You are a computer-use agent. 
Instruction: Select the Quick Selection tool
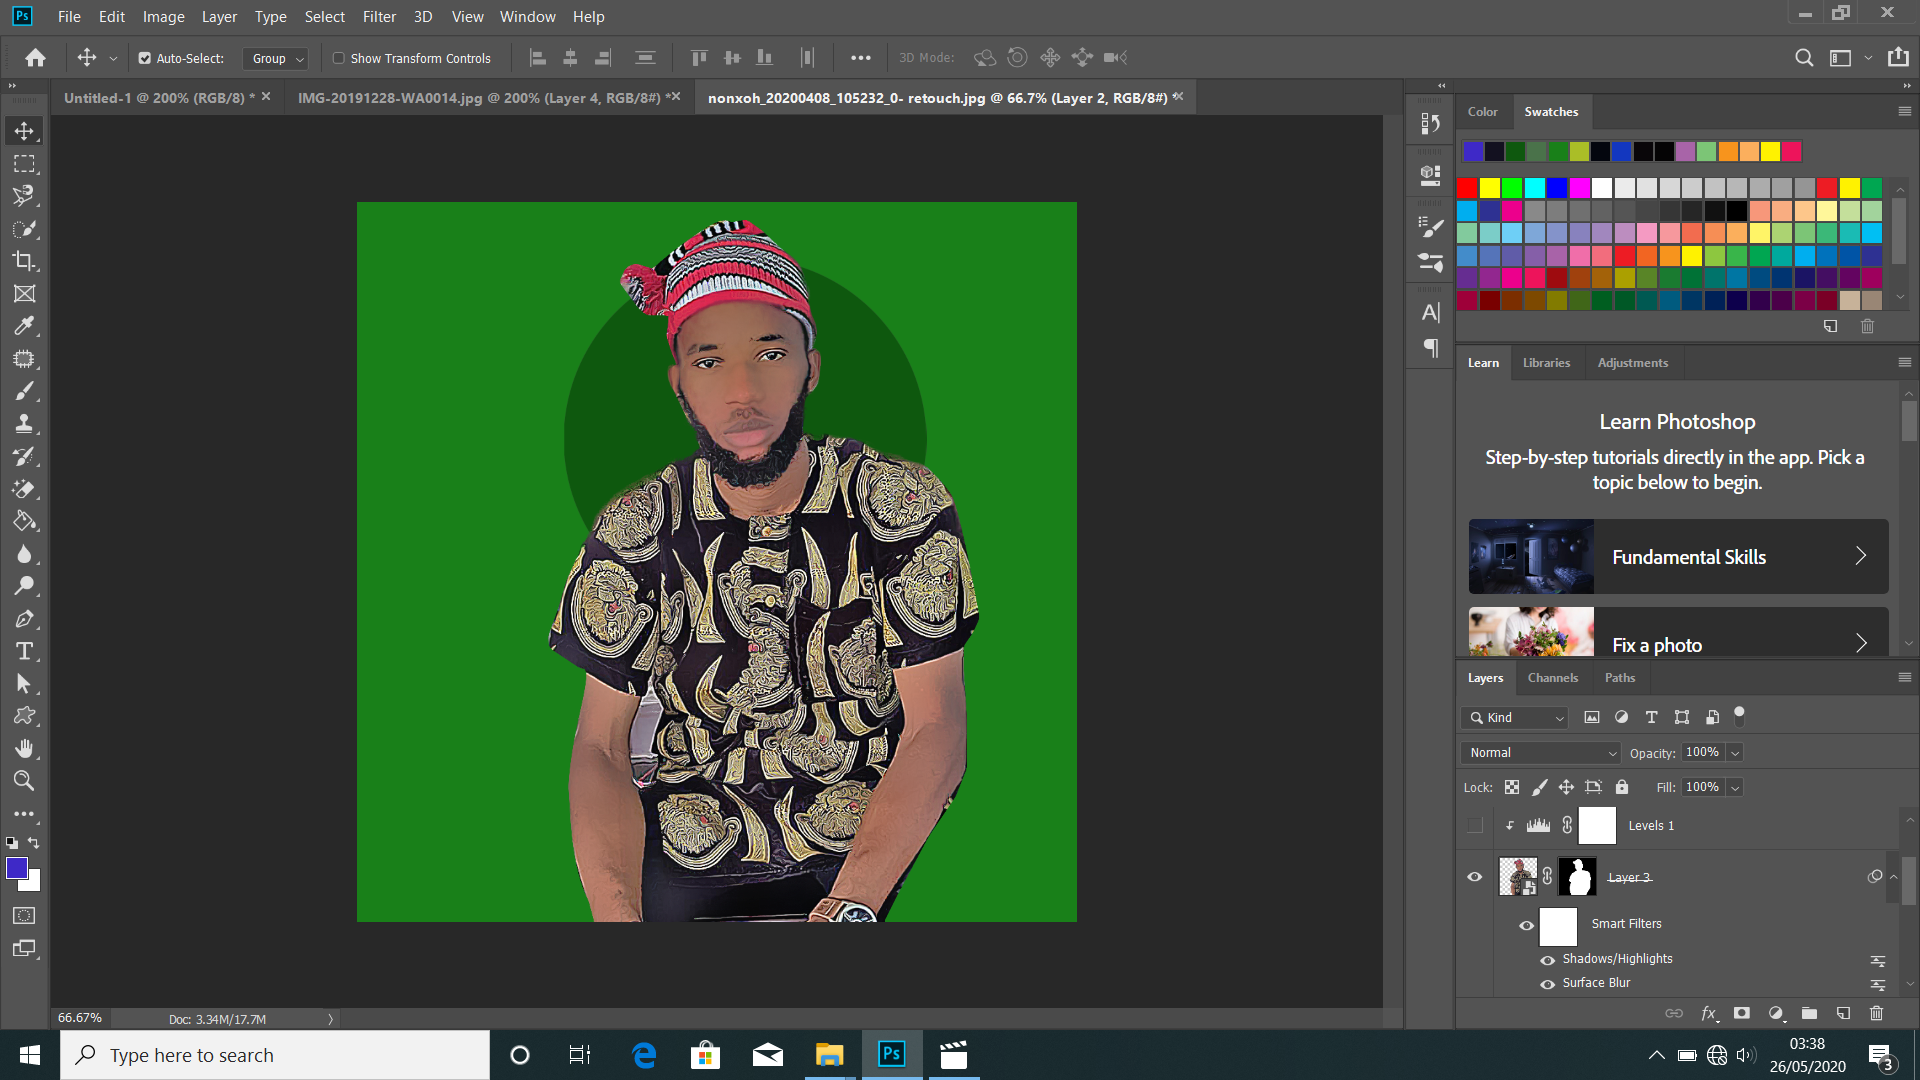[x=24, y=229]
